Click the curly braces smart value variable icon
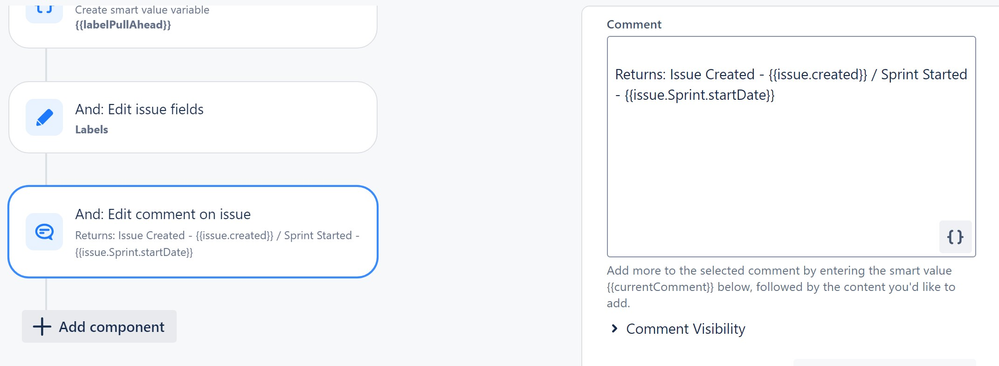The image size is (999, 366). click(x=45, y=11)
